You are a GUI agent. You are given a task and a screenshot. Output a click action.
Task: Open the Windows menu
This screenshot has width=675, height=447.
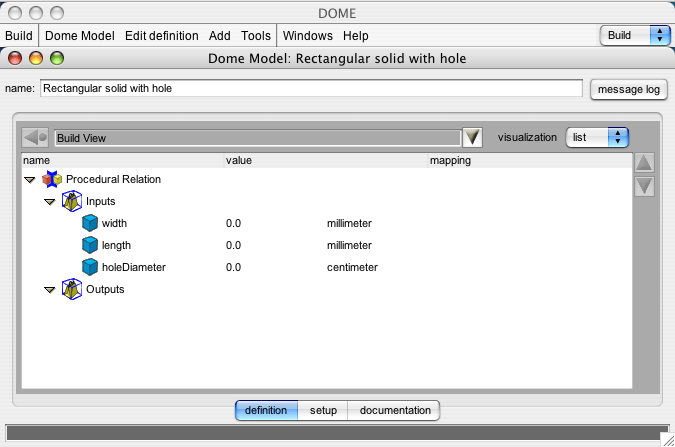307,36
